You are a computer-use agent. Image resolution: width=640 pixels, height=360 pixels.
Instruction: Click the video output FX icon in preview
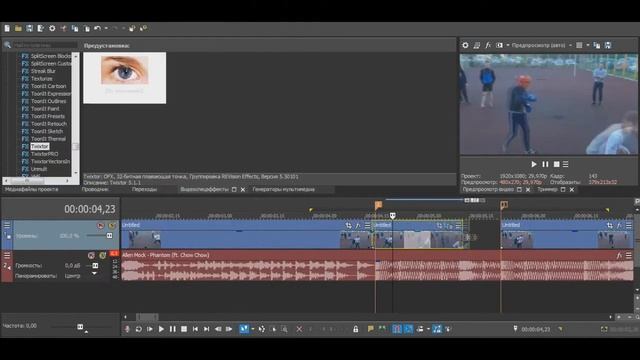488,45
